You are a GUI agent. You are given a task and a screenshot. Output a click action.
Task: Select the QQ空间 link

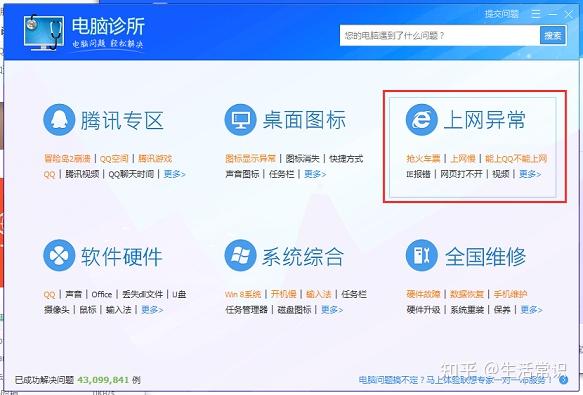114,158
